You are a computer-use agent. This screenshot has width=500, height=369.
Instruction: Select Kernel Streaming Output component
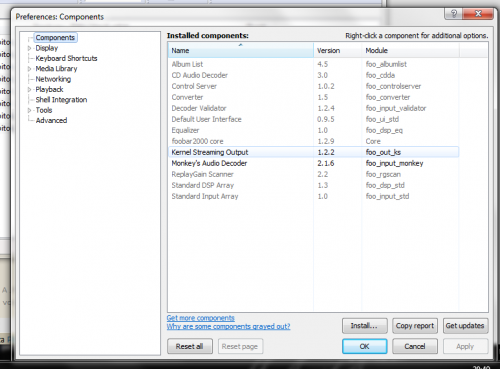coord(314,152)
